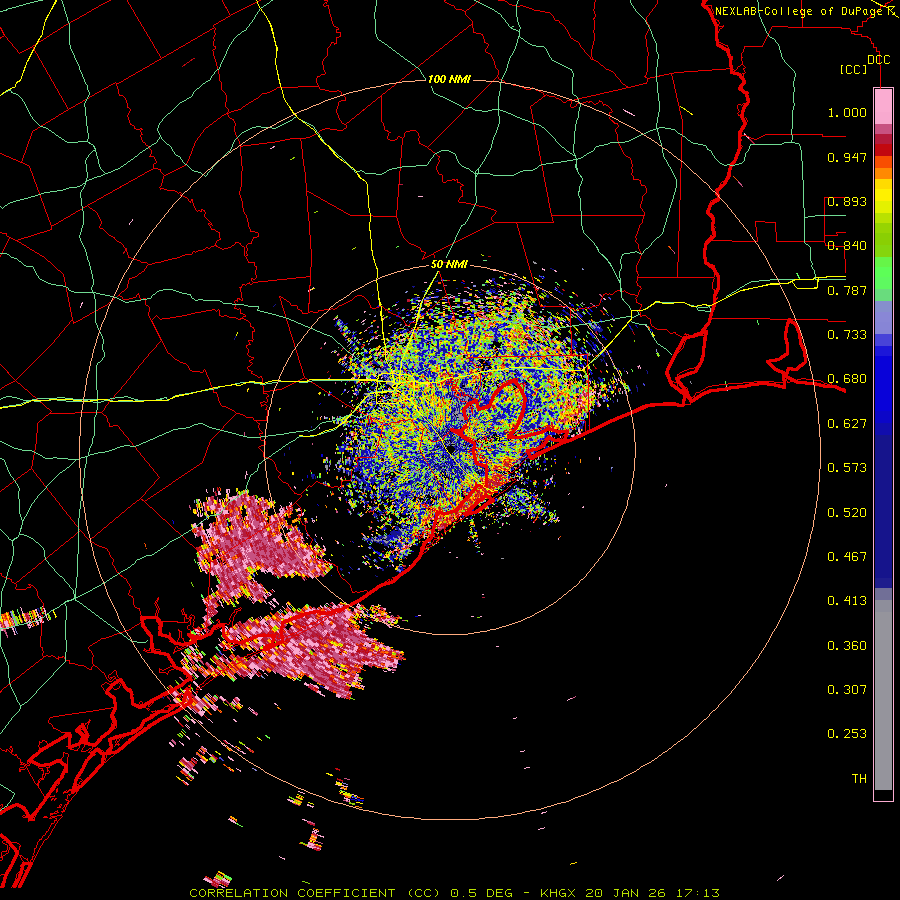Click the gray low-value color bar segment
The height and width of the screenshot is (900, 900).
(883, 695)
